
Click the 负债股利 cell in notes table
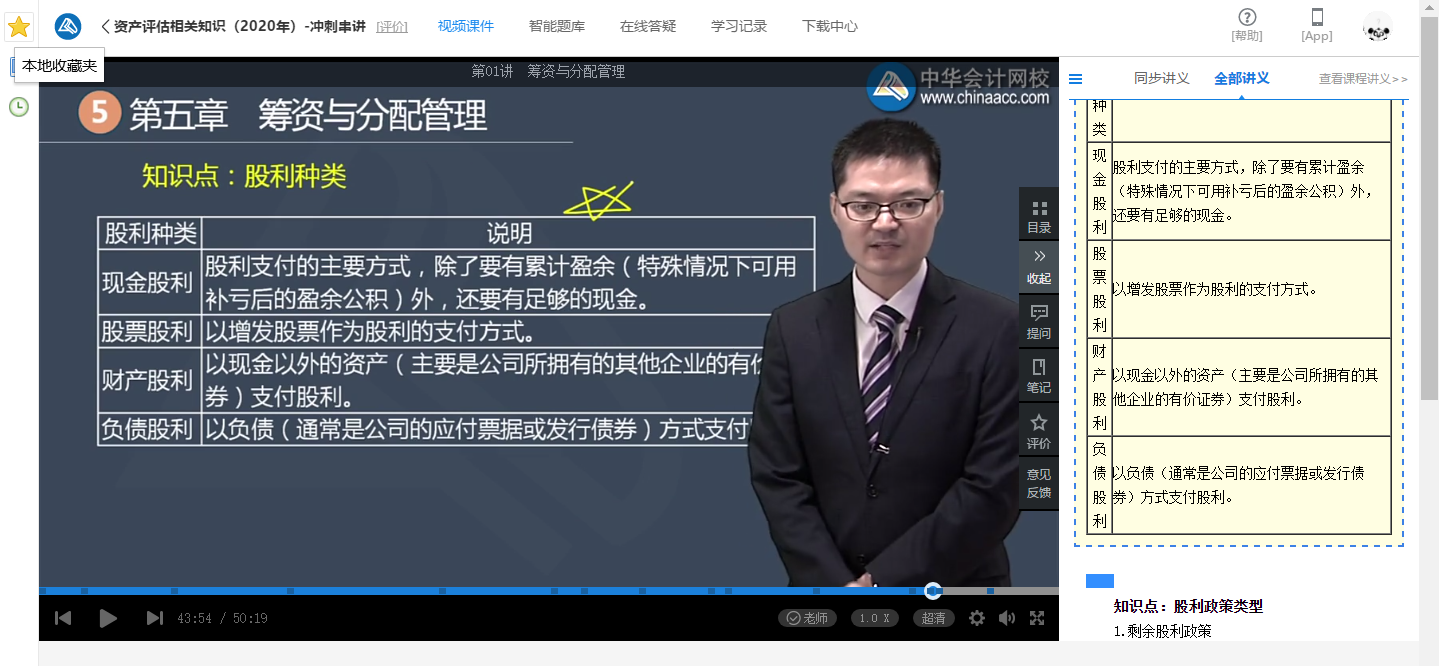(1099, 485)
